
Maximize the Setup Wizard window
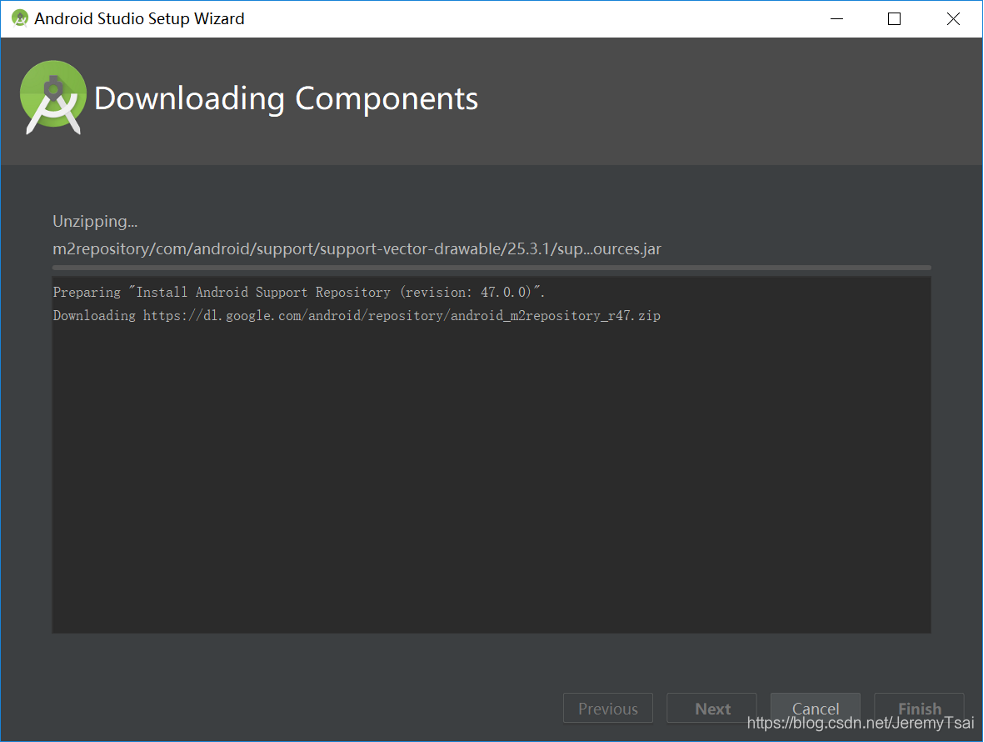tap(894, 19)
